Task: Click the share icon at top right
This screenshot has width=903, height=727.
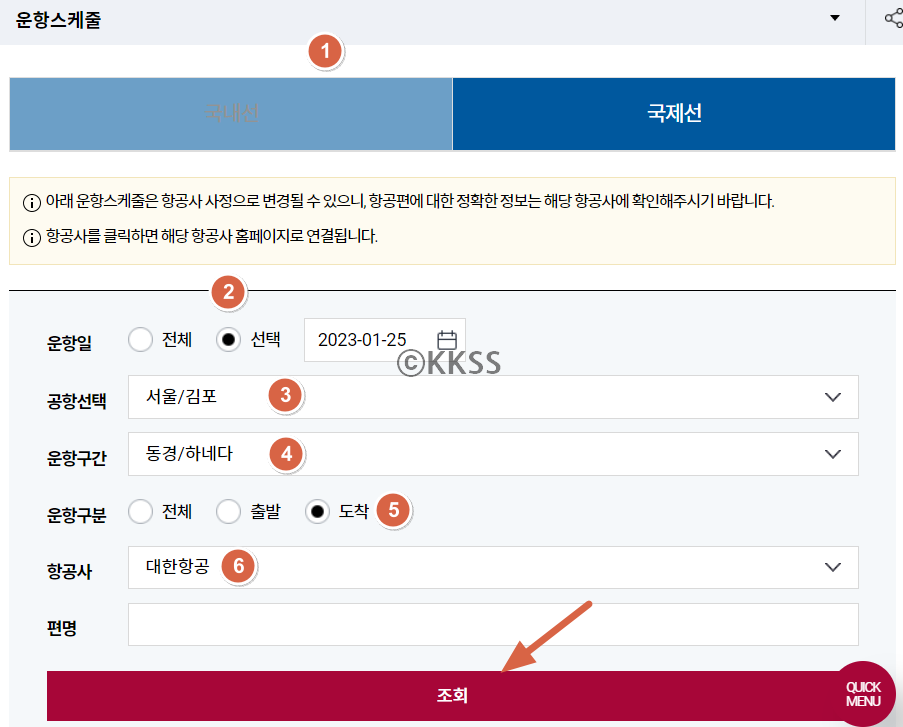Action: (x=893, y=17)
